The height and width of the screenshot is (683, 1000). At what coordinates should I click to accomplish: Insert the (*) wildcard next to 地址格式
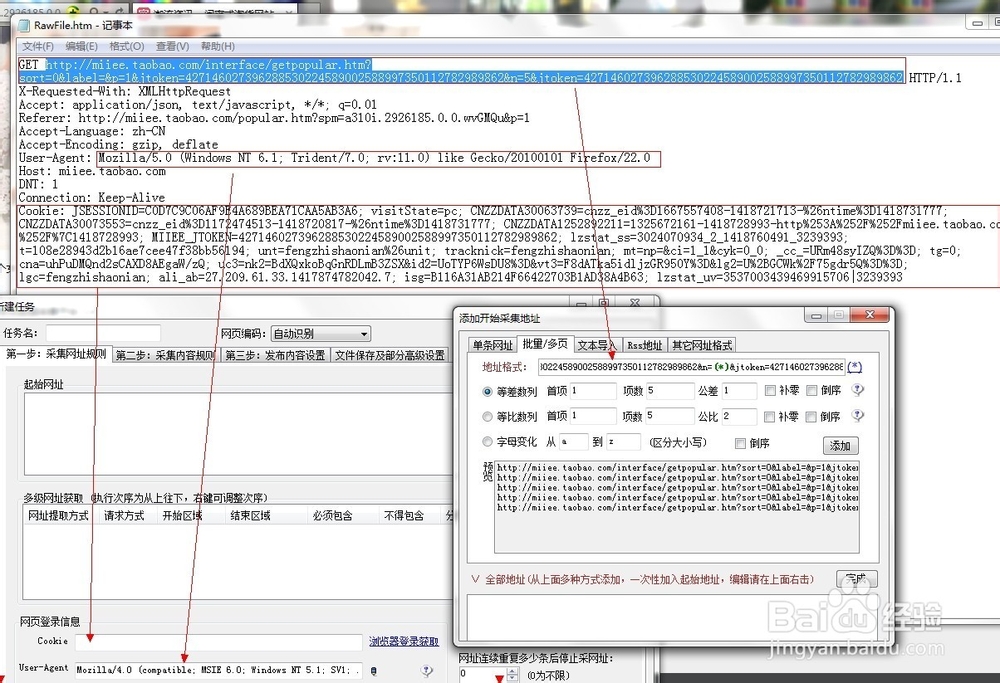point(855,367)
